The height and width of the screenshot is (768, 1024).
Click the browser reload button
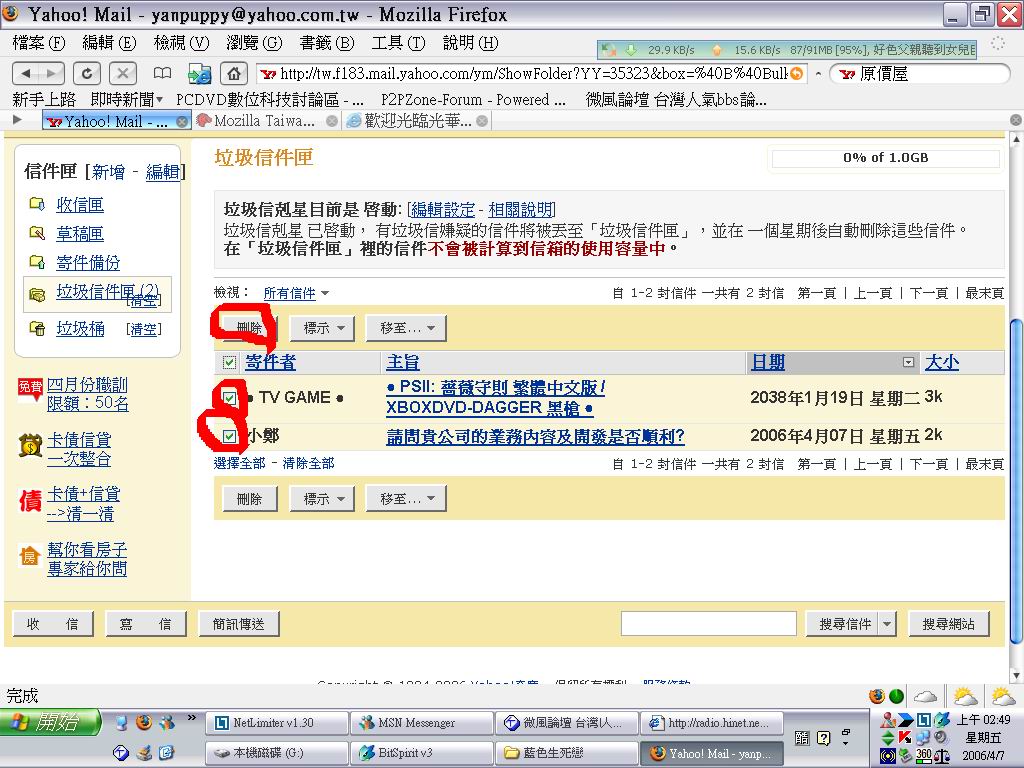pos(87,73)
